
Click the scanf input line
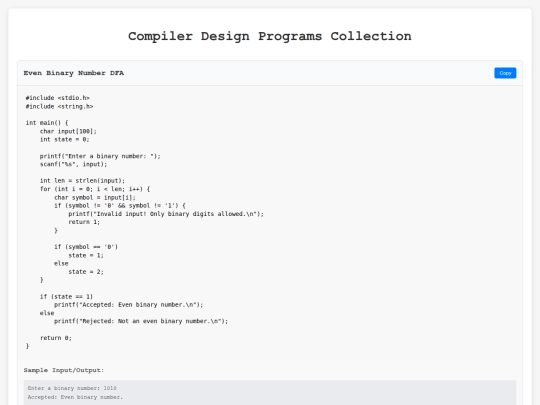click(73, 164)
